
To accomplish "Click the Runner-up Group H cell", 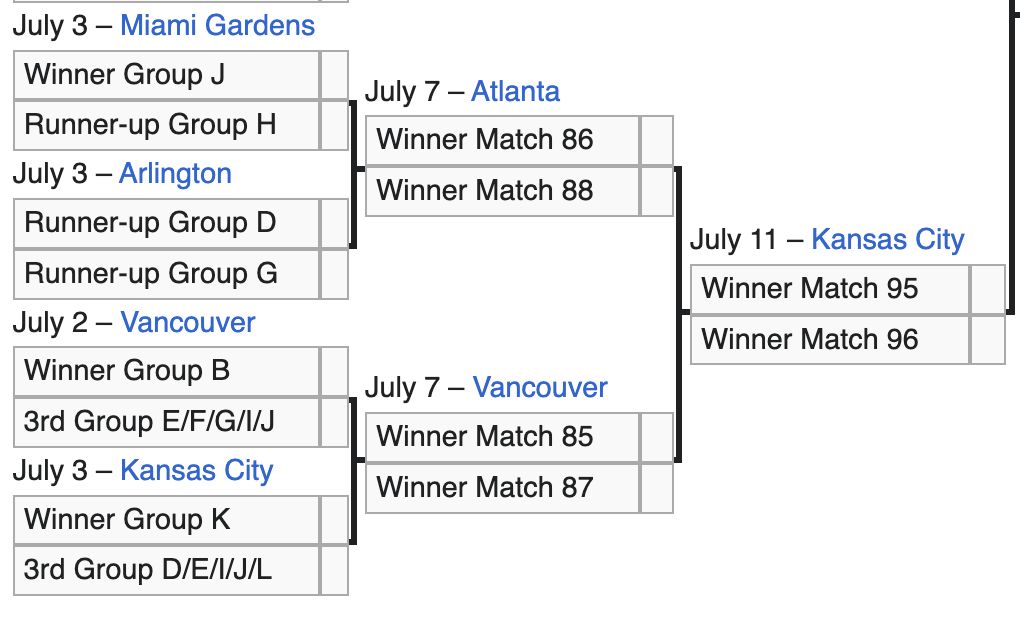I will 167,125.
